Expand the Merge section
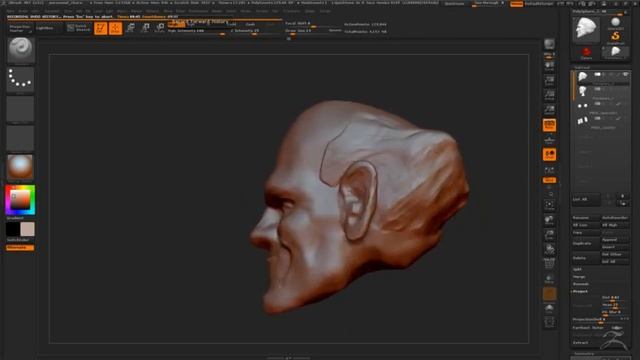 coord(579,277)
